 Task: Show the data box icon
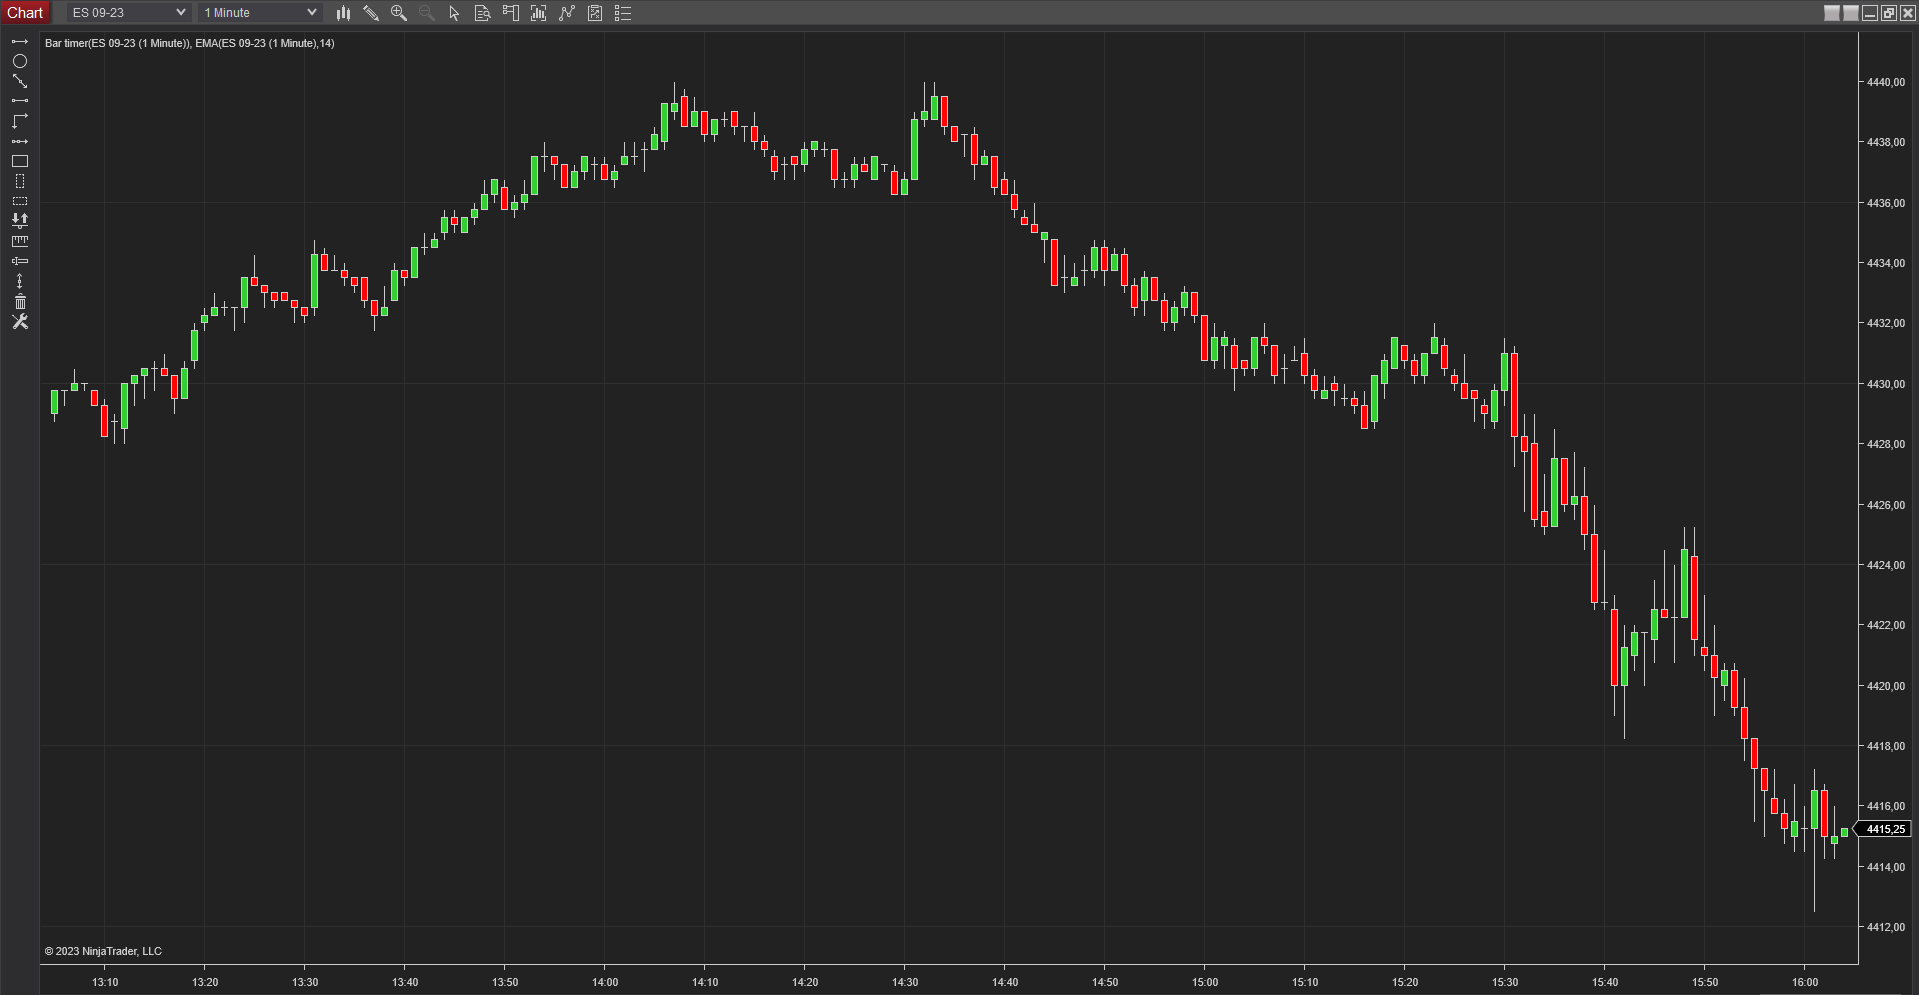482,13
